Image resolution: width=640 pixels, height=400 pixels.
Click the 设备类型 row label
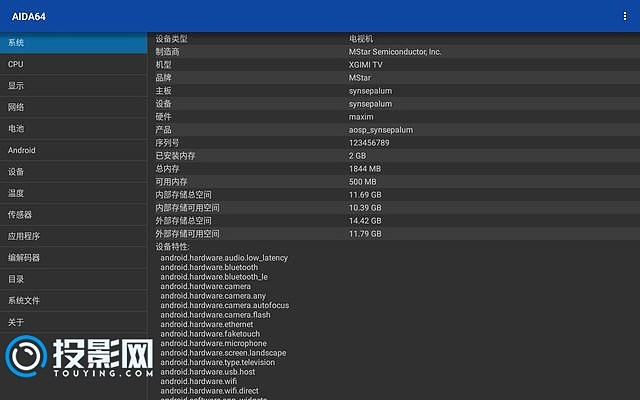171,39
